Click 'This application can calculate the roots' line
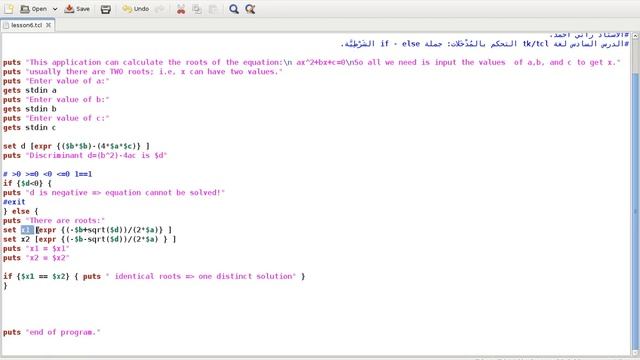The image size is (640, 360). point(312,62)
